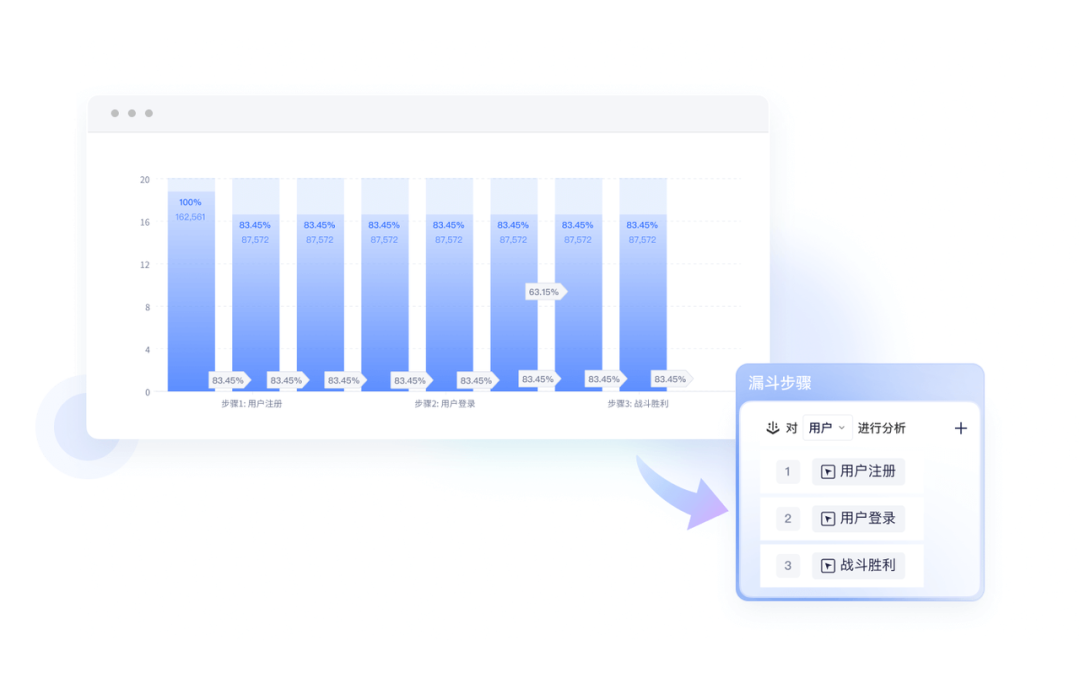Click step number 1 badge

click(x=787, y=471)
